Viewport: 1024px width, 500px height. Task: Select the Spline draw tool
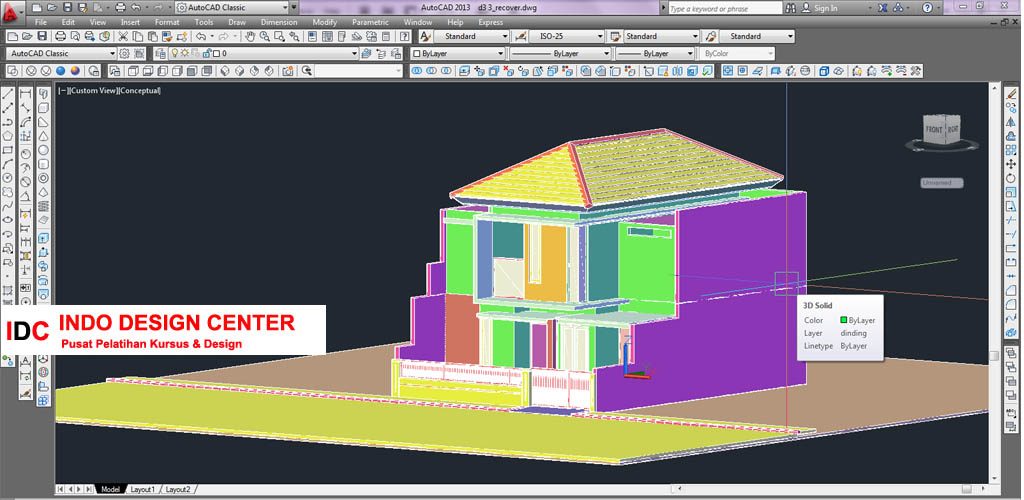tap(8, 206)
